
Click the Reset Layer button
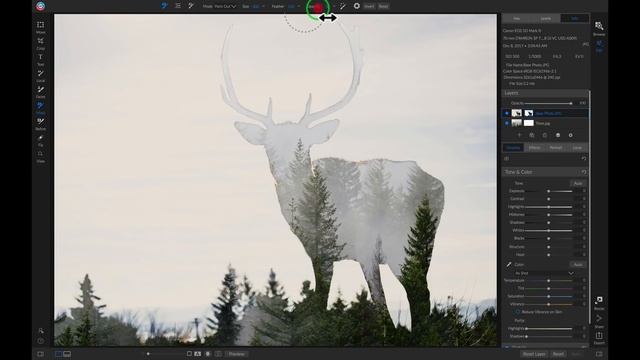pyautogui.click(x=534, y=354)
